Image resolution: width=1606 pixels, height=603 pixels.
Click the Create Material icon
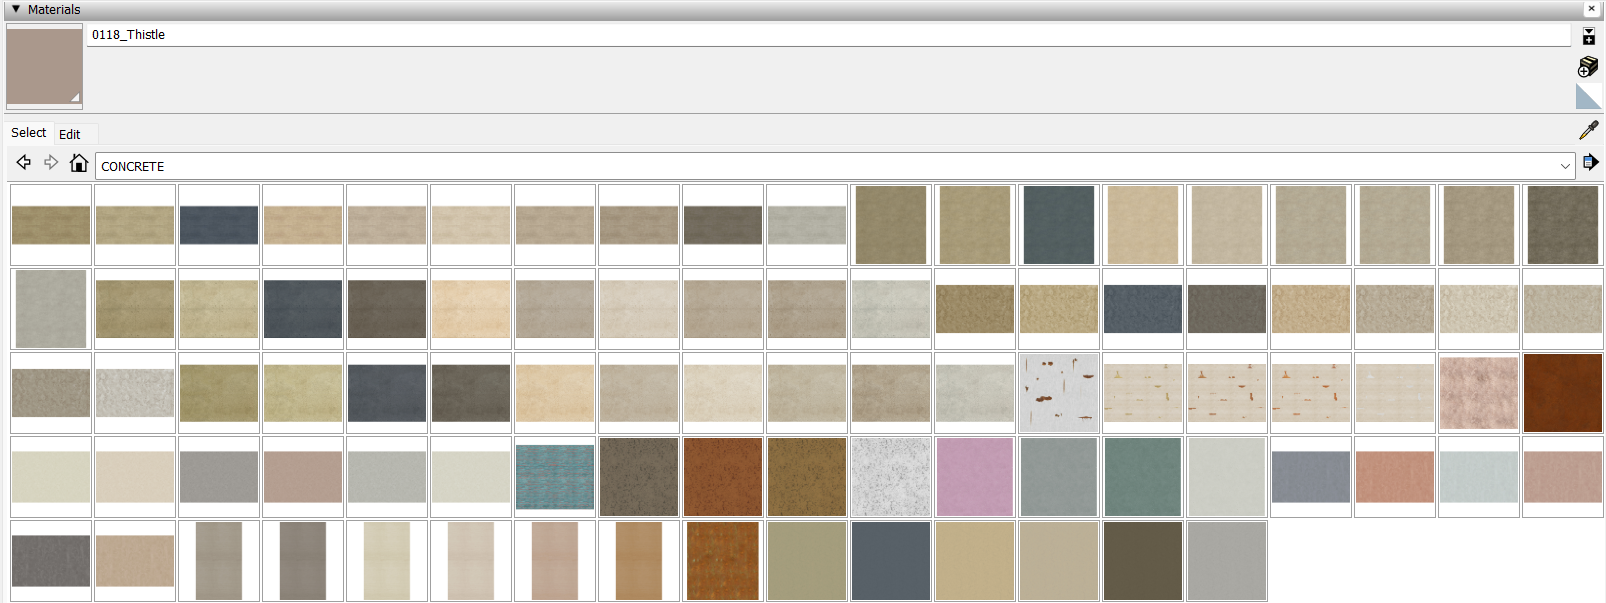1588,67
